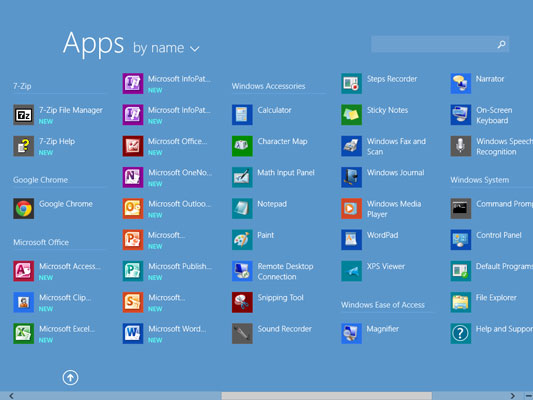
Task: Open Narrator icon
Action: coord(461,84)
